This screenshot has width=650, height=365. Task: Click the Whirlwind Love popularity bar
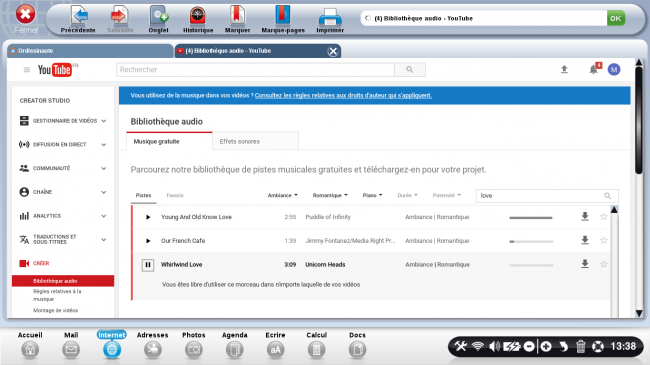click(531, 265)
